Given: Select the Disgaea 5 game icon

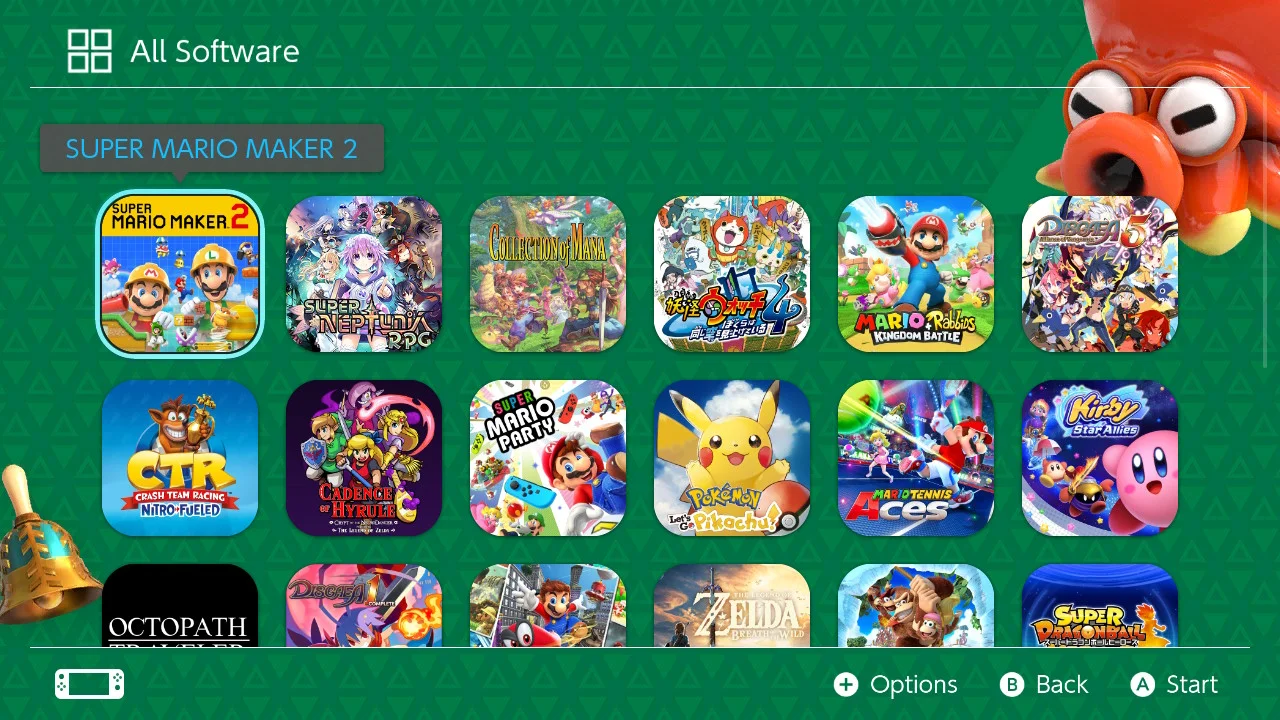Looking at the screenshot, I should [1100, 273].
